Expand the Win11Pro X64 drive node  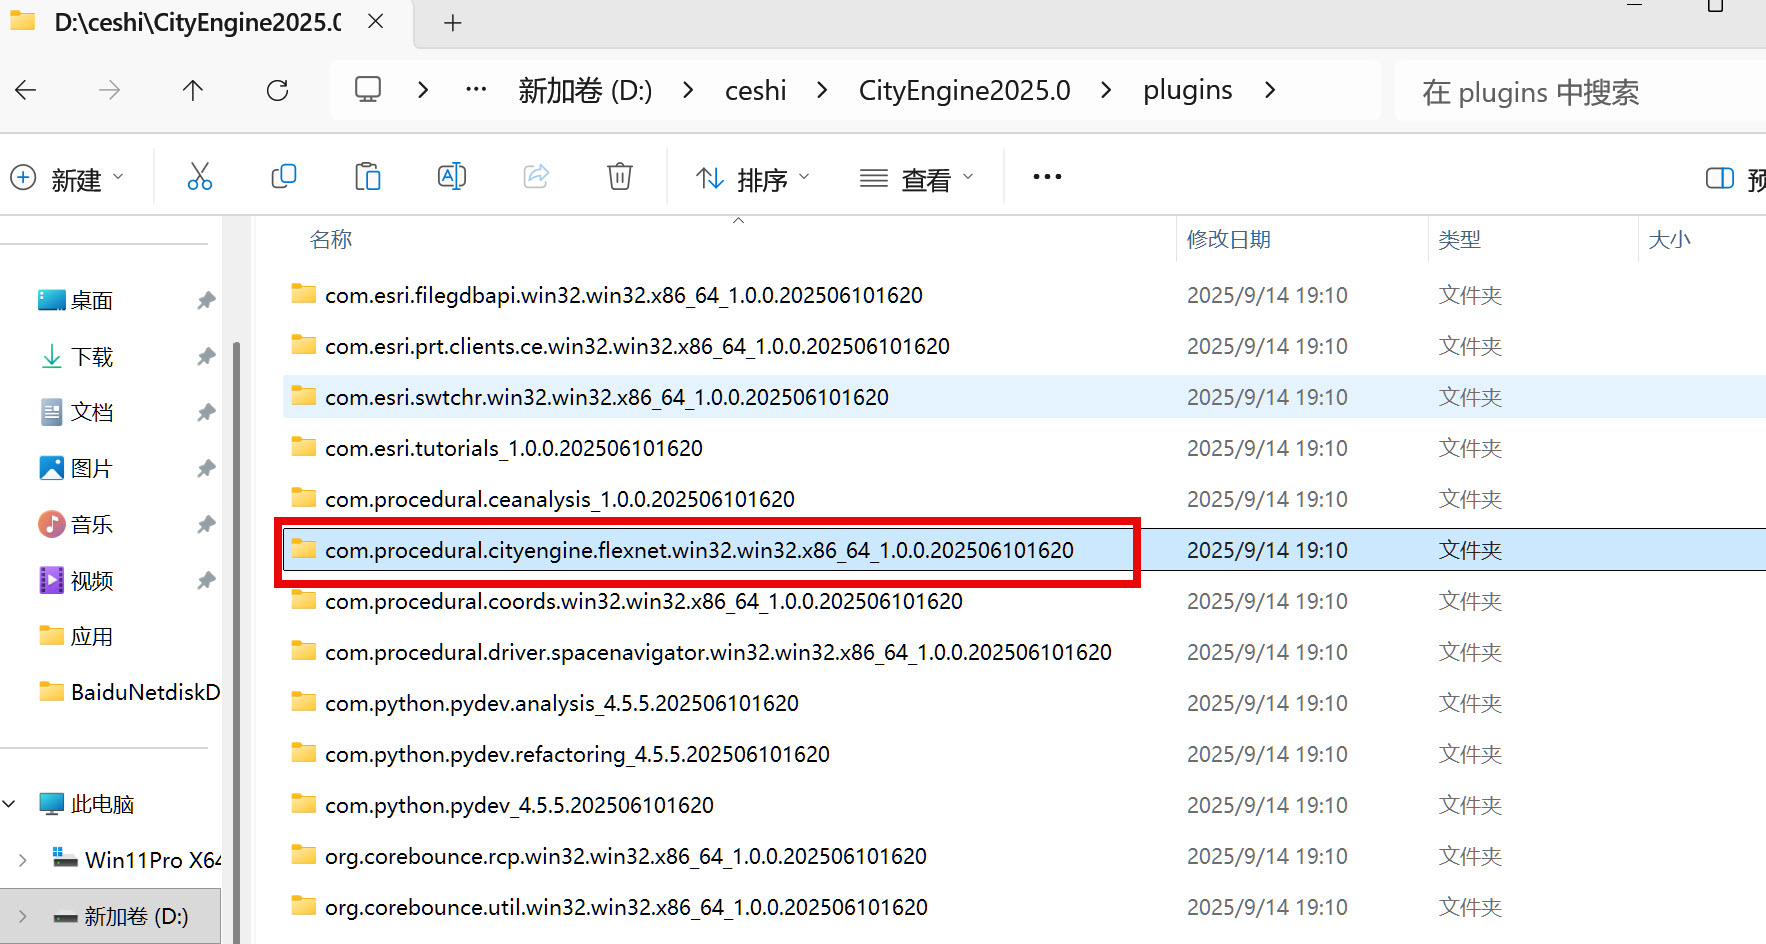point(23,860)
